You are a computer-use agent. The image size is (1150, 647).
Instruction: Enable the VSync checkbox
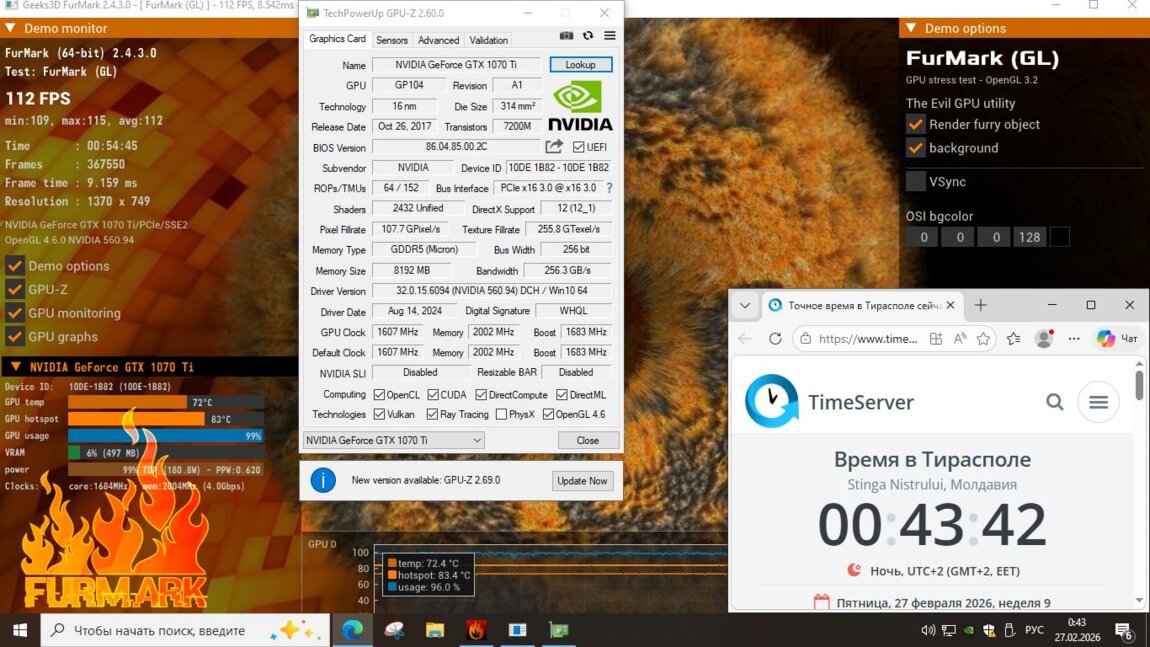(x=915, y=181)
